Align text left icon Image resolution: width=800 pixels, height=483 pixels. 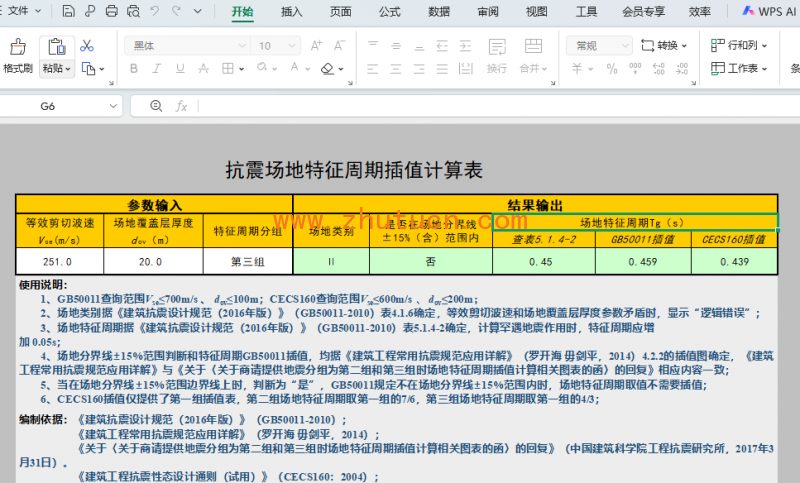tap(372, 68)
